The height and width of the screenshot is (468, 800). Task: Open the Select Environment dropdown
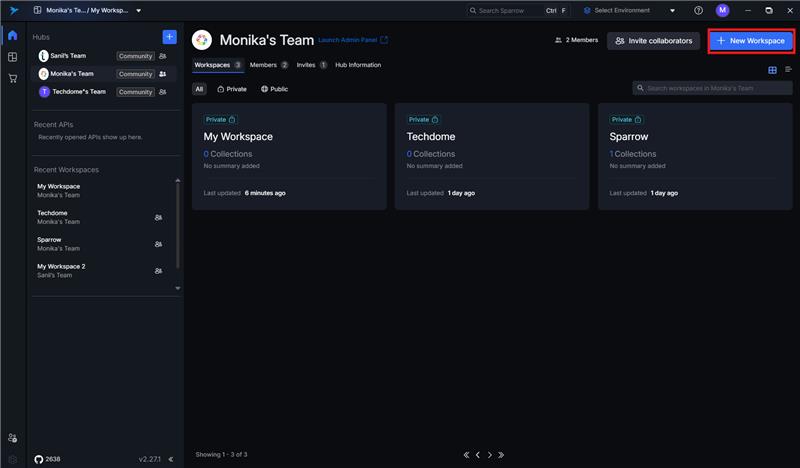pos(630,10)
